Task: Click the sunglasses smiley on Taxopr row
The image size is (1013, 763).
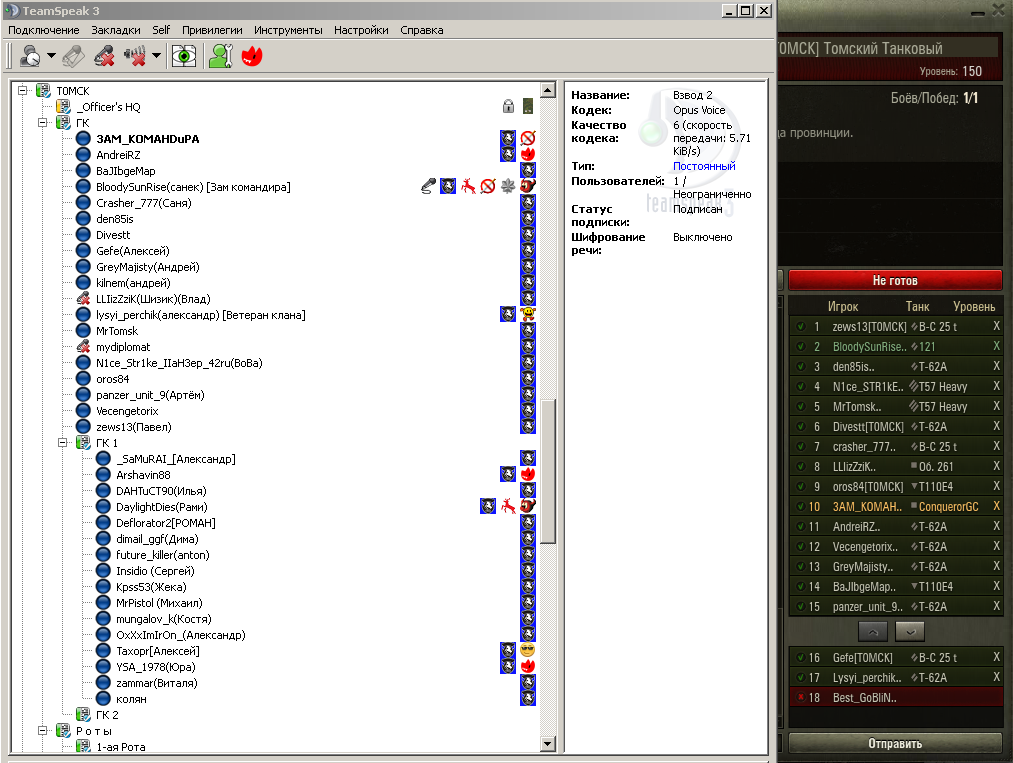Action: click(x=528, y=650)
